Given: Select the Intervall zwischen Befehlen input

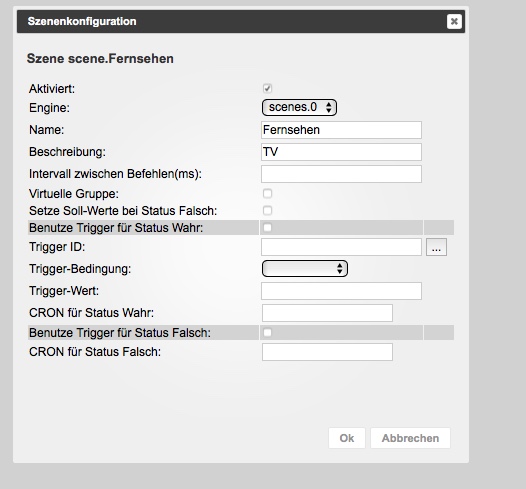Looking at the screenshot, I should [341, 174].
